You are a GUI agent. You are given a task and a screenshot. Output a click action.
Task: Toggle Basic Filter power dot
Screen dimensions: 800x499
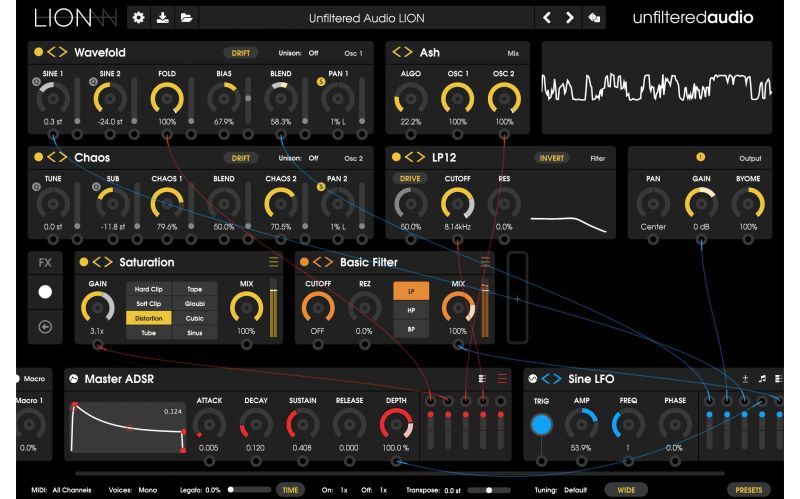click(304, 262)
